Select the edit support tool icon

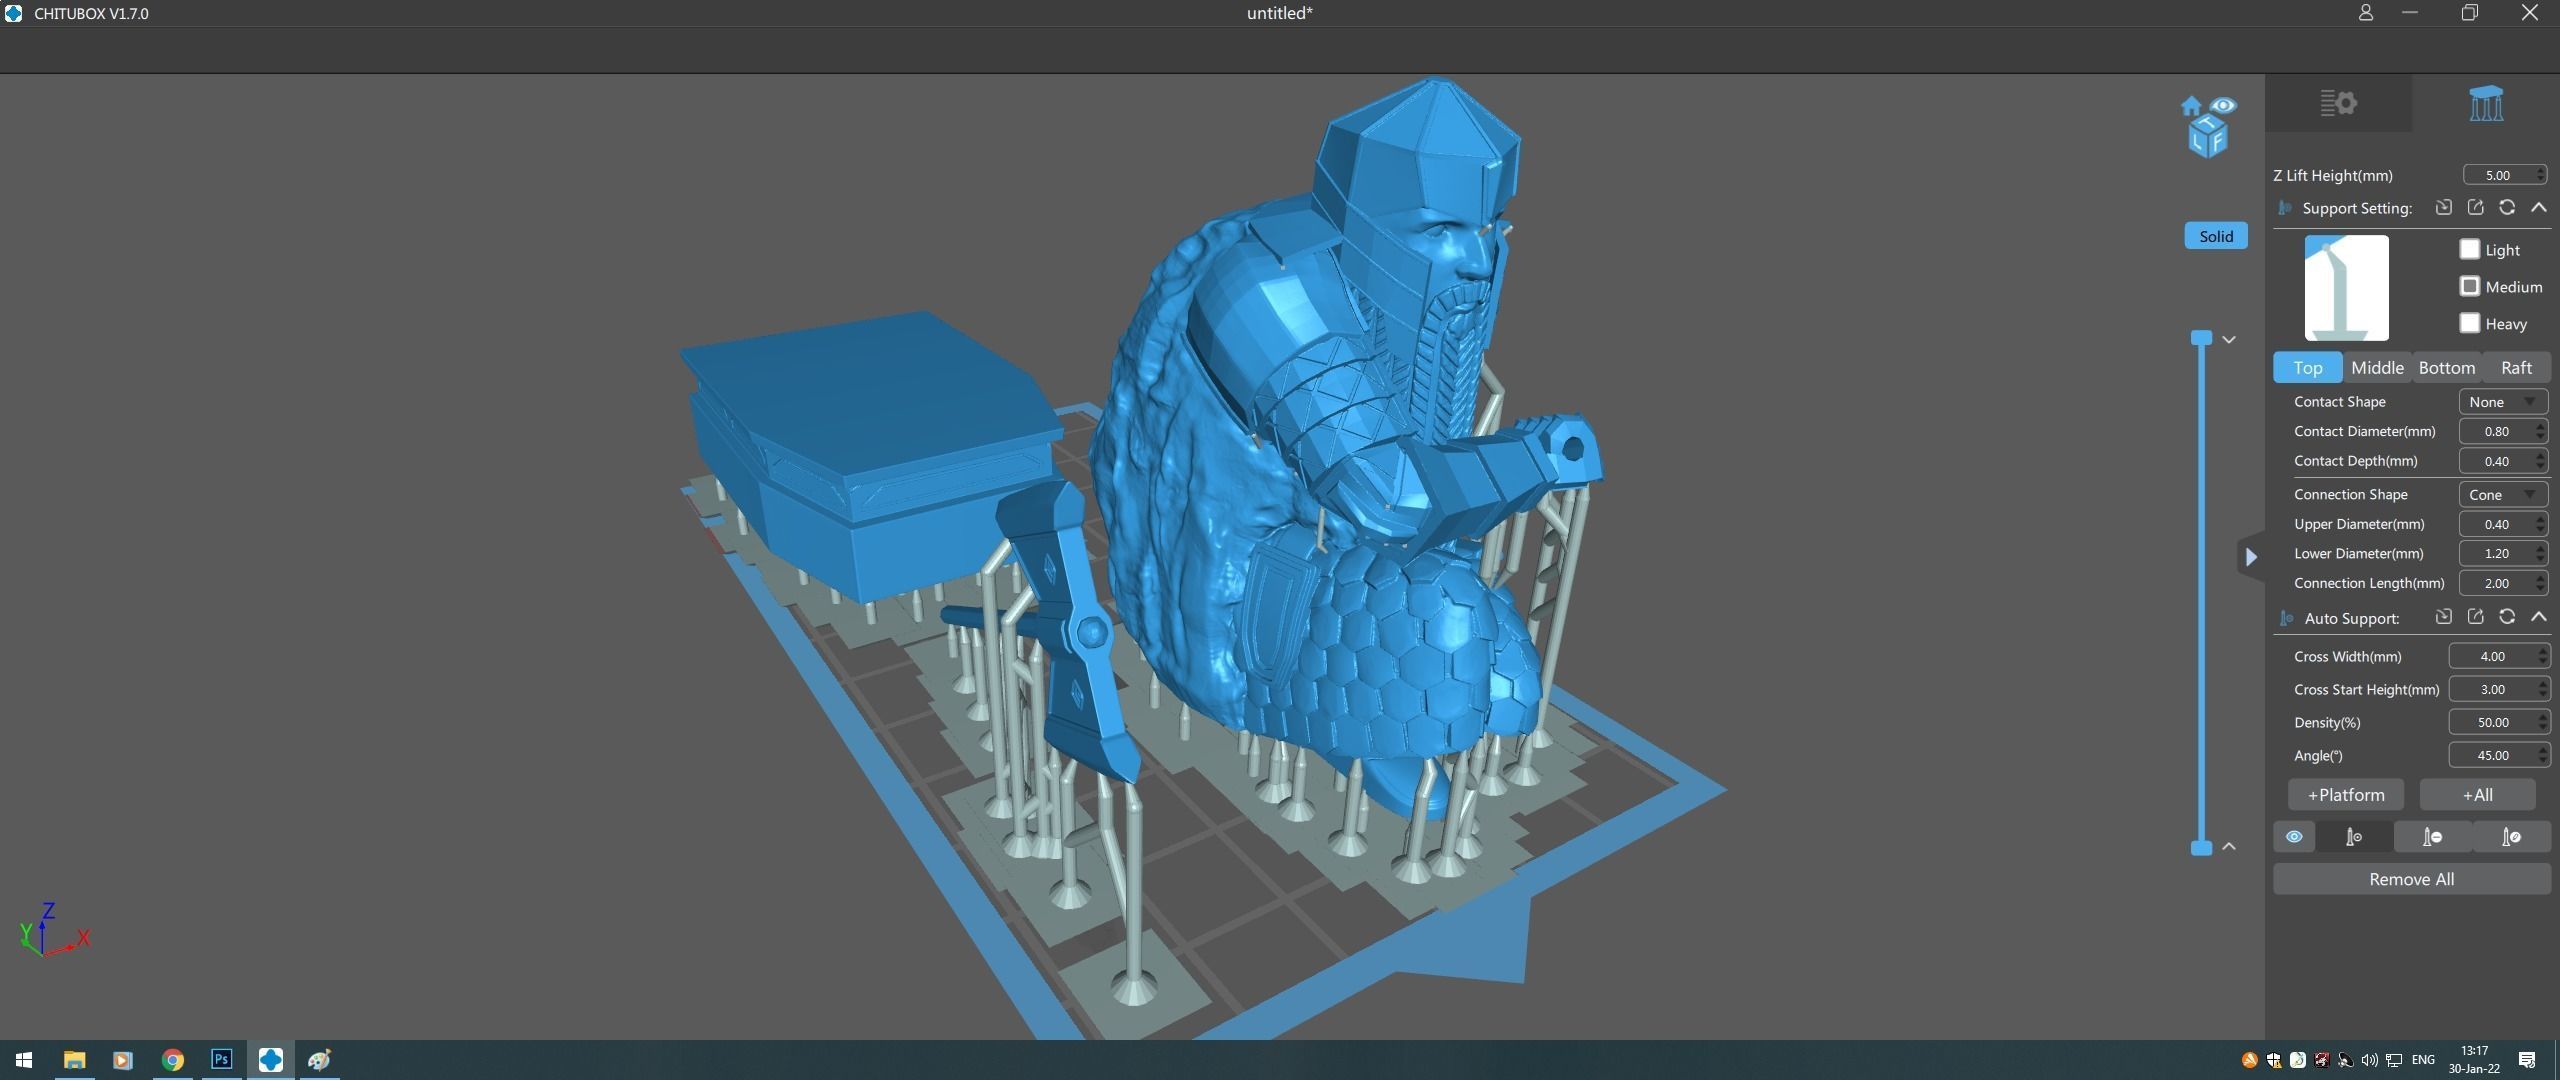(x=2511, y=837)
